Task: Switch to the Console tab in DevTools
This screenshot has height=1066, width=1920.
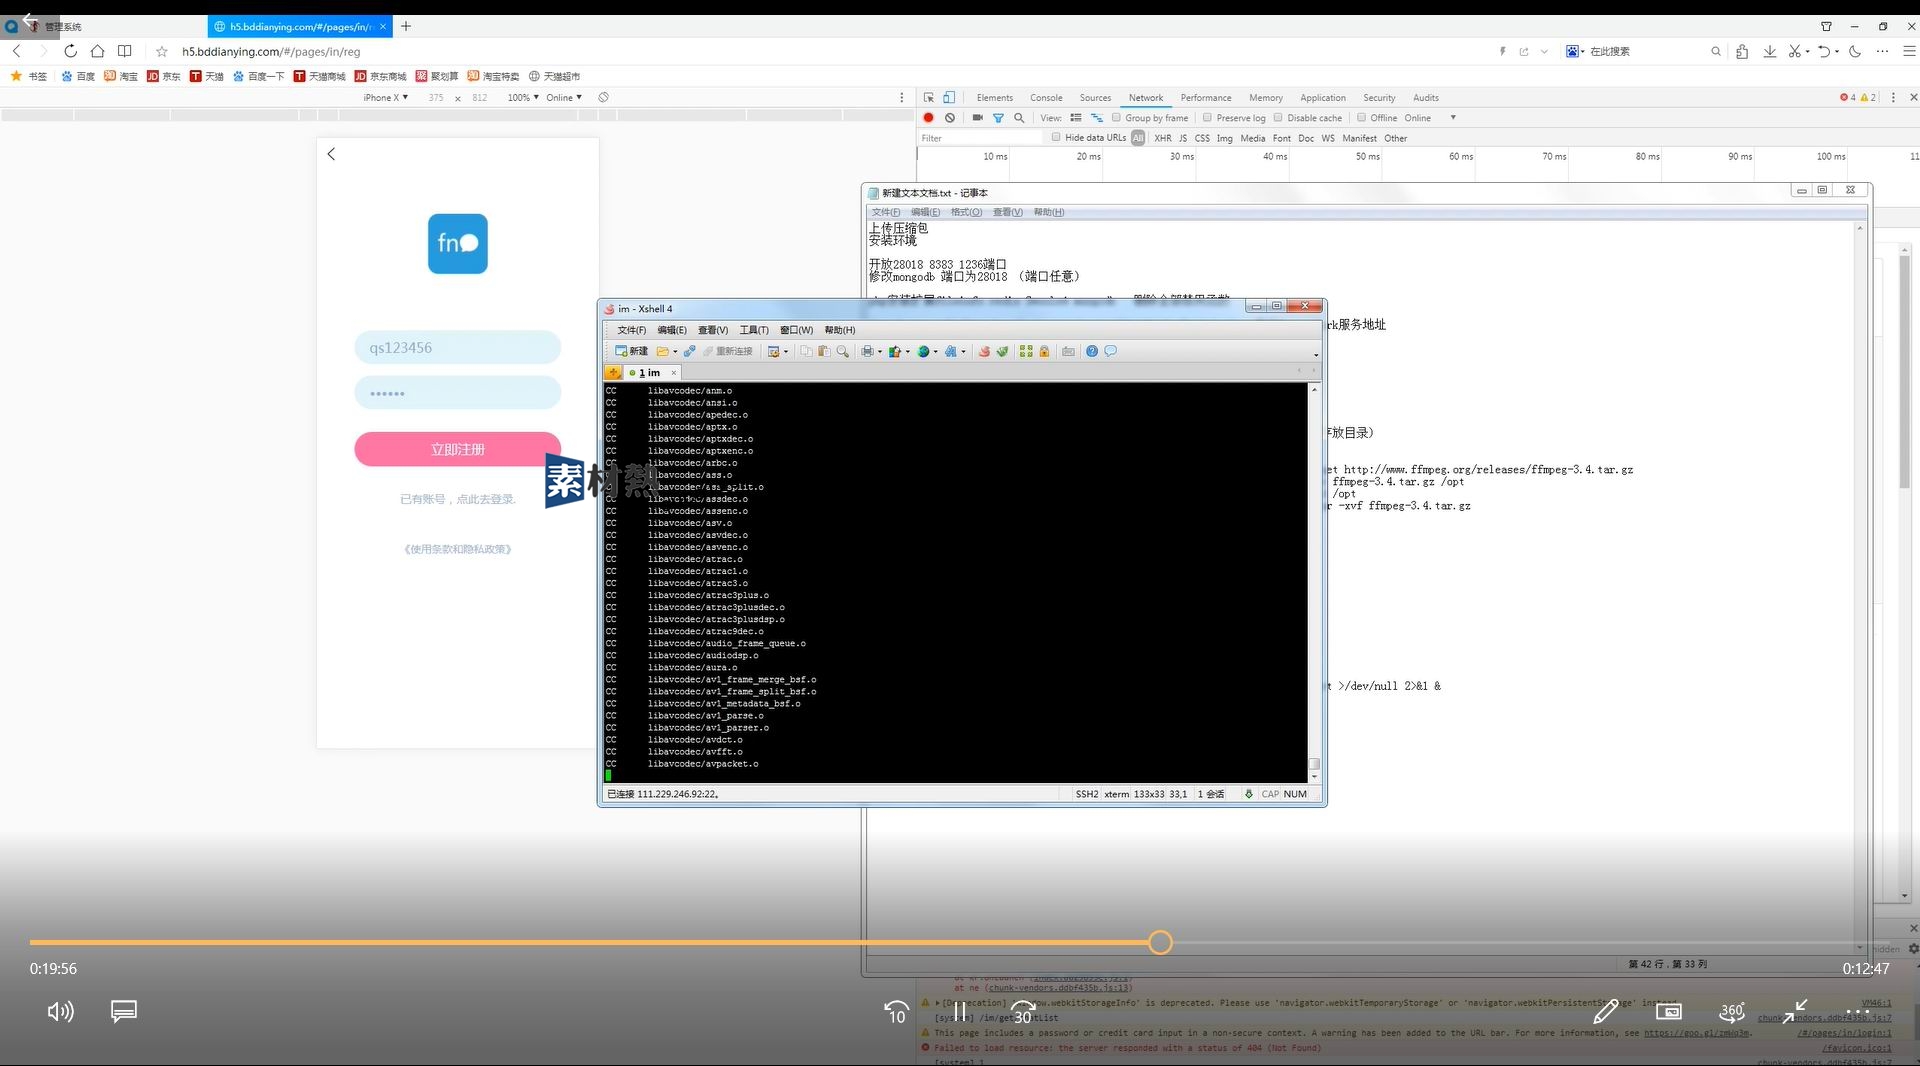Action: point(1046,98)
